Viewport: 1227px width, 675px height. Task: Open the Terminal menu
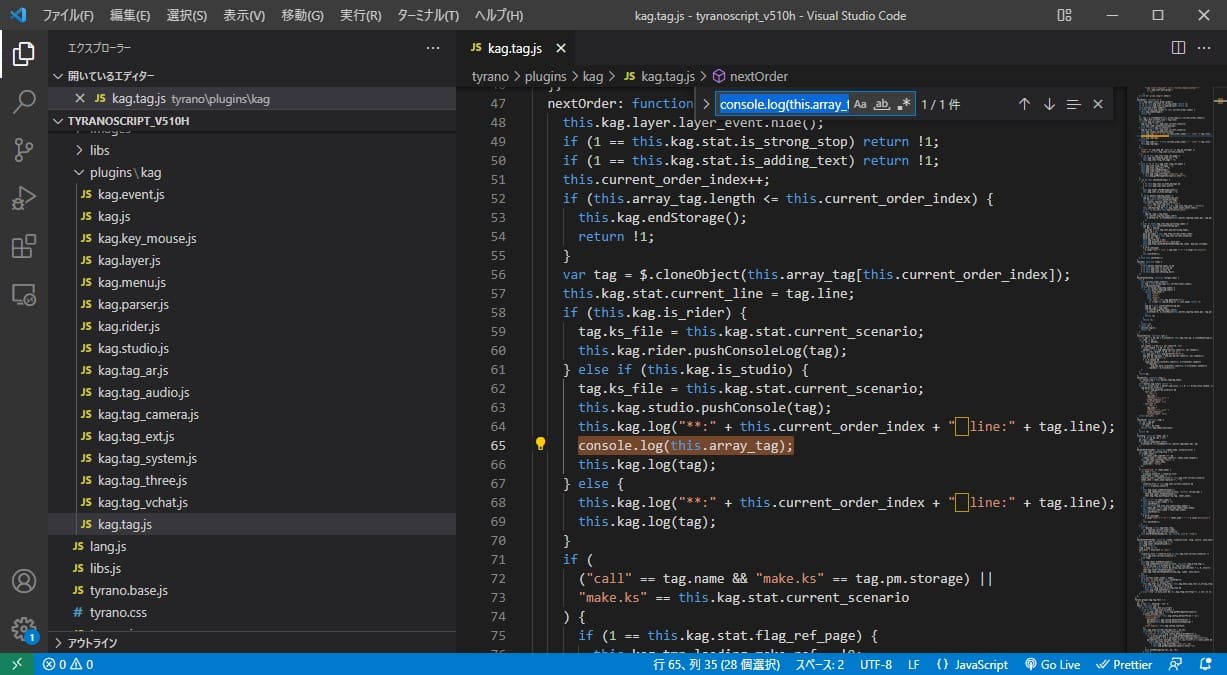click(x=428, y=16)
